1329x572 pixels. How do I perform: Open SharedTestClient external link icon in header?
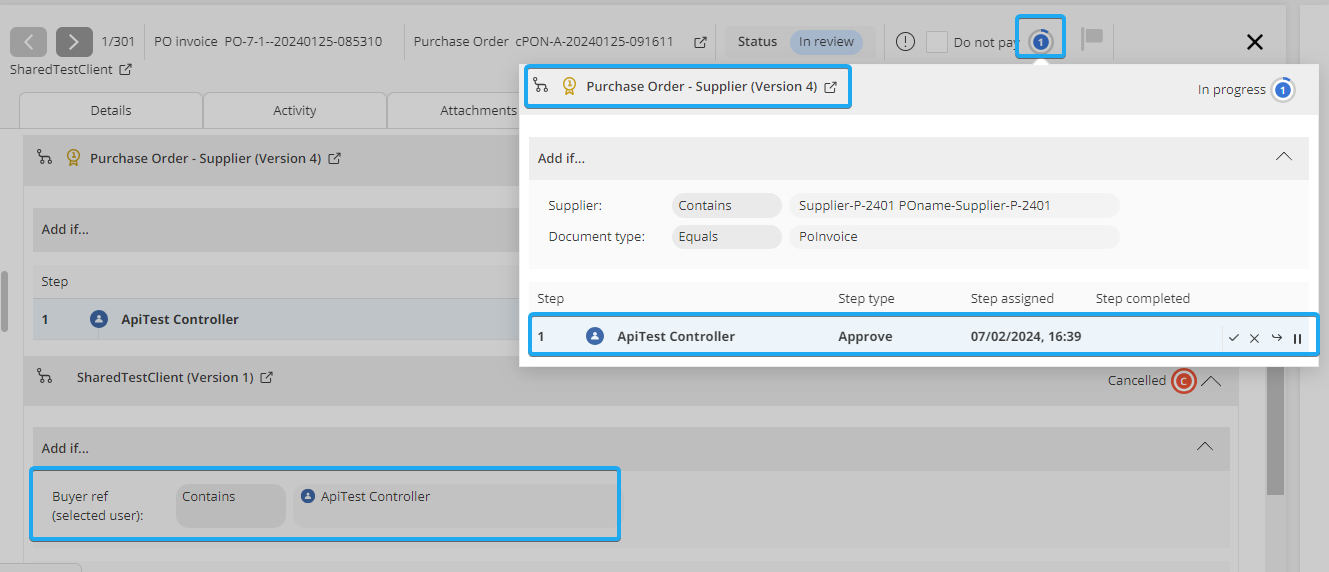point(125,70)
